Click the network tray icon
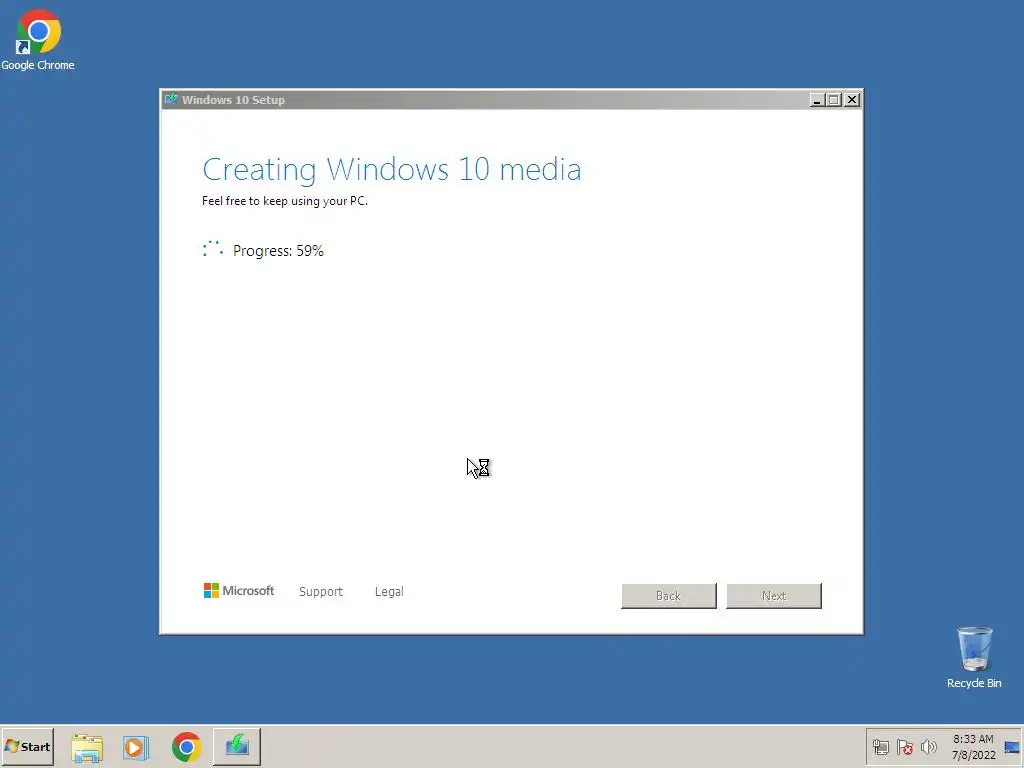Viewport: 1024px width, 768px height. tap(881, 747)
